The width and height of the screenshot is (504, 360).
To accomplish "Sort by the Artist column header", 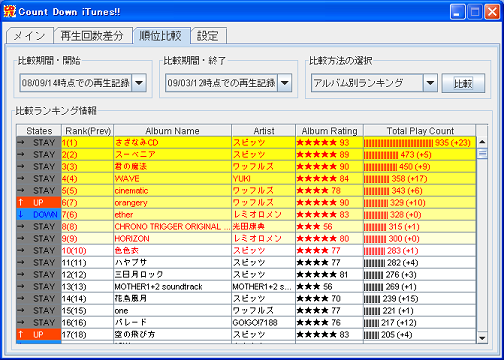I will [x=264, y=131].
